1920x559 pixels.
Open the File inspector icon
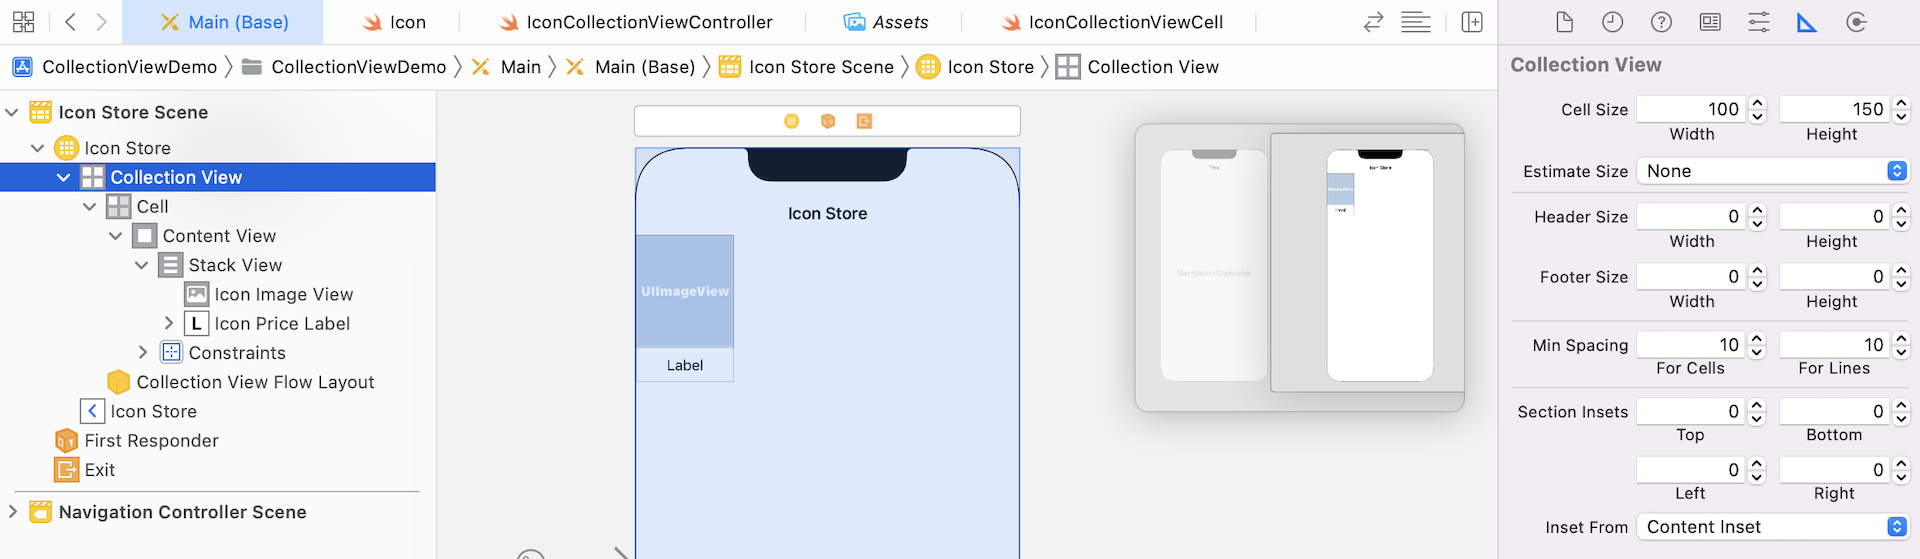click(x=1564, y=22)
